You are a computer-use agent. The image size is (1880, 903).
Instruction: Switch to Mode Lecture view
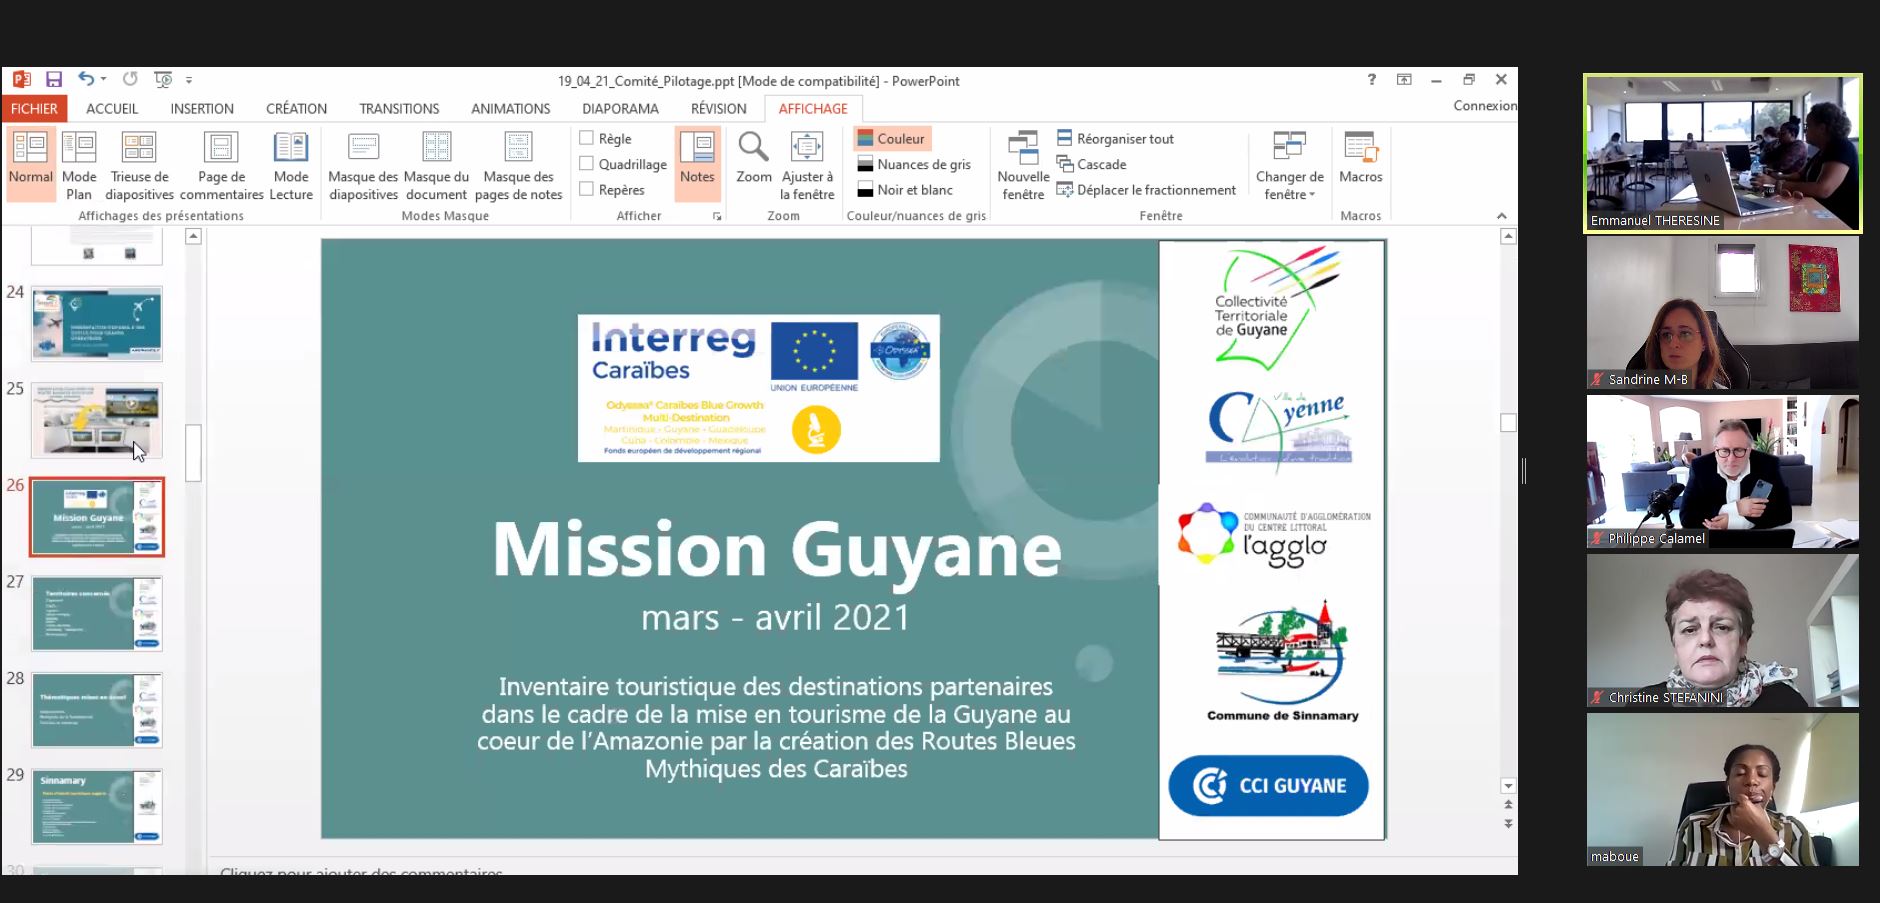[x=291, y=165]
